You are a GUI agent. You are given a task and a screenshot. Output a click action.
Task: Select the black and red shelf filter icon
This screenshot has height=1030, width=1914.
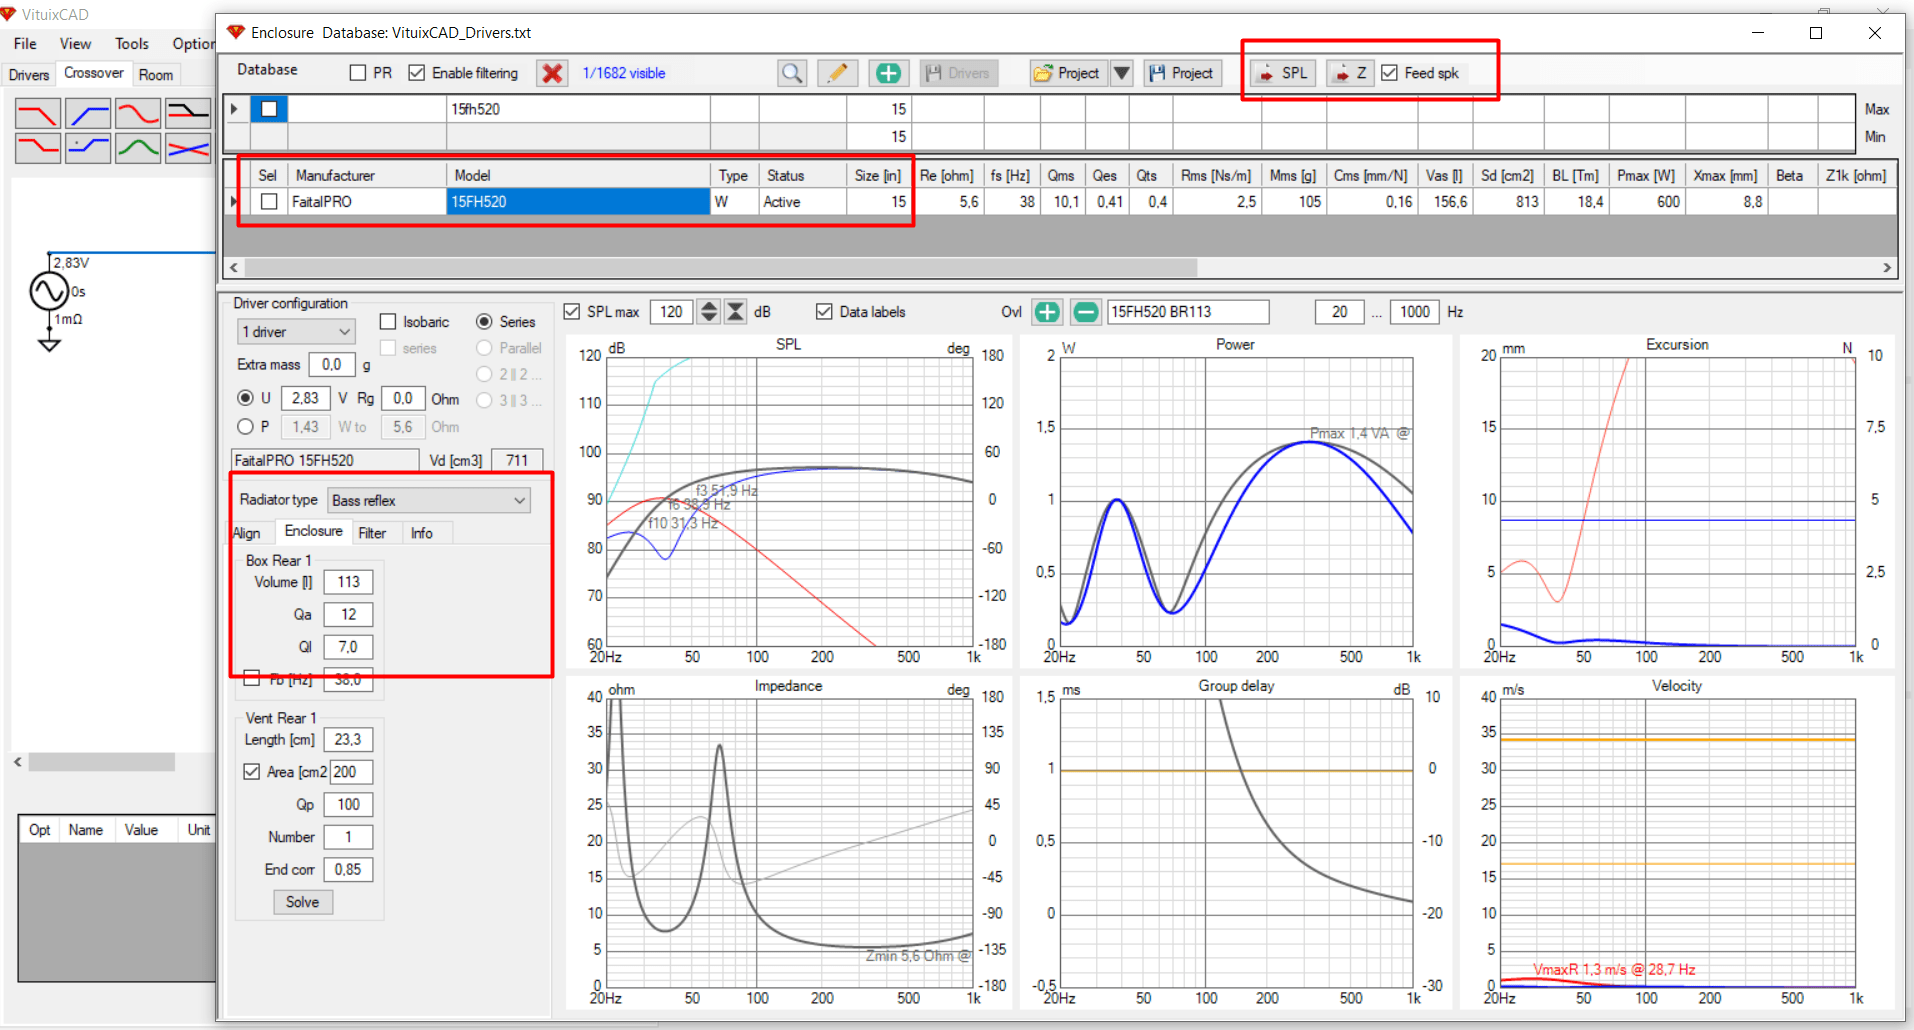pos(188,114)
